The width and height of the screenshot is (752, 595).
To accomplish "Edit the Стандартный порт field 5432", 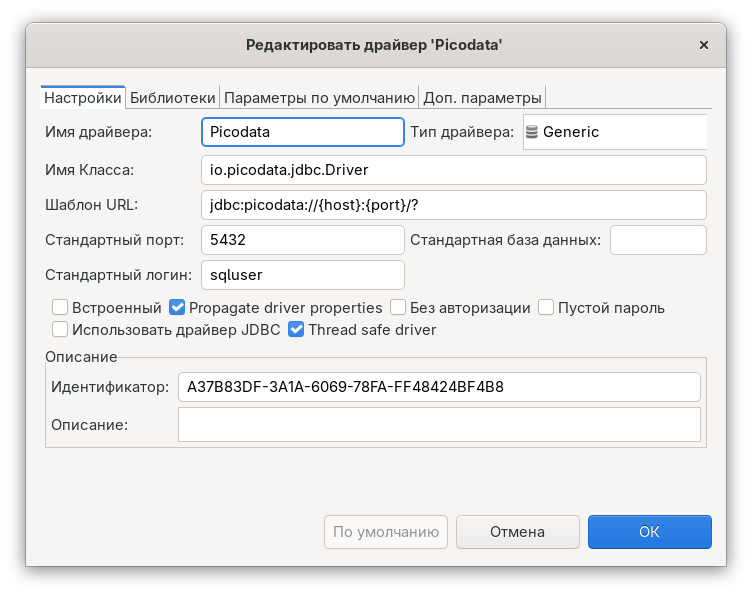I will click(303, 240).
